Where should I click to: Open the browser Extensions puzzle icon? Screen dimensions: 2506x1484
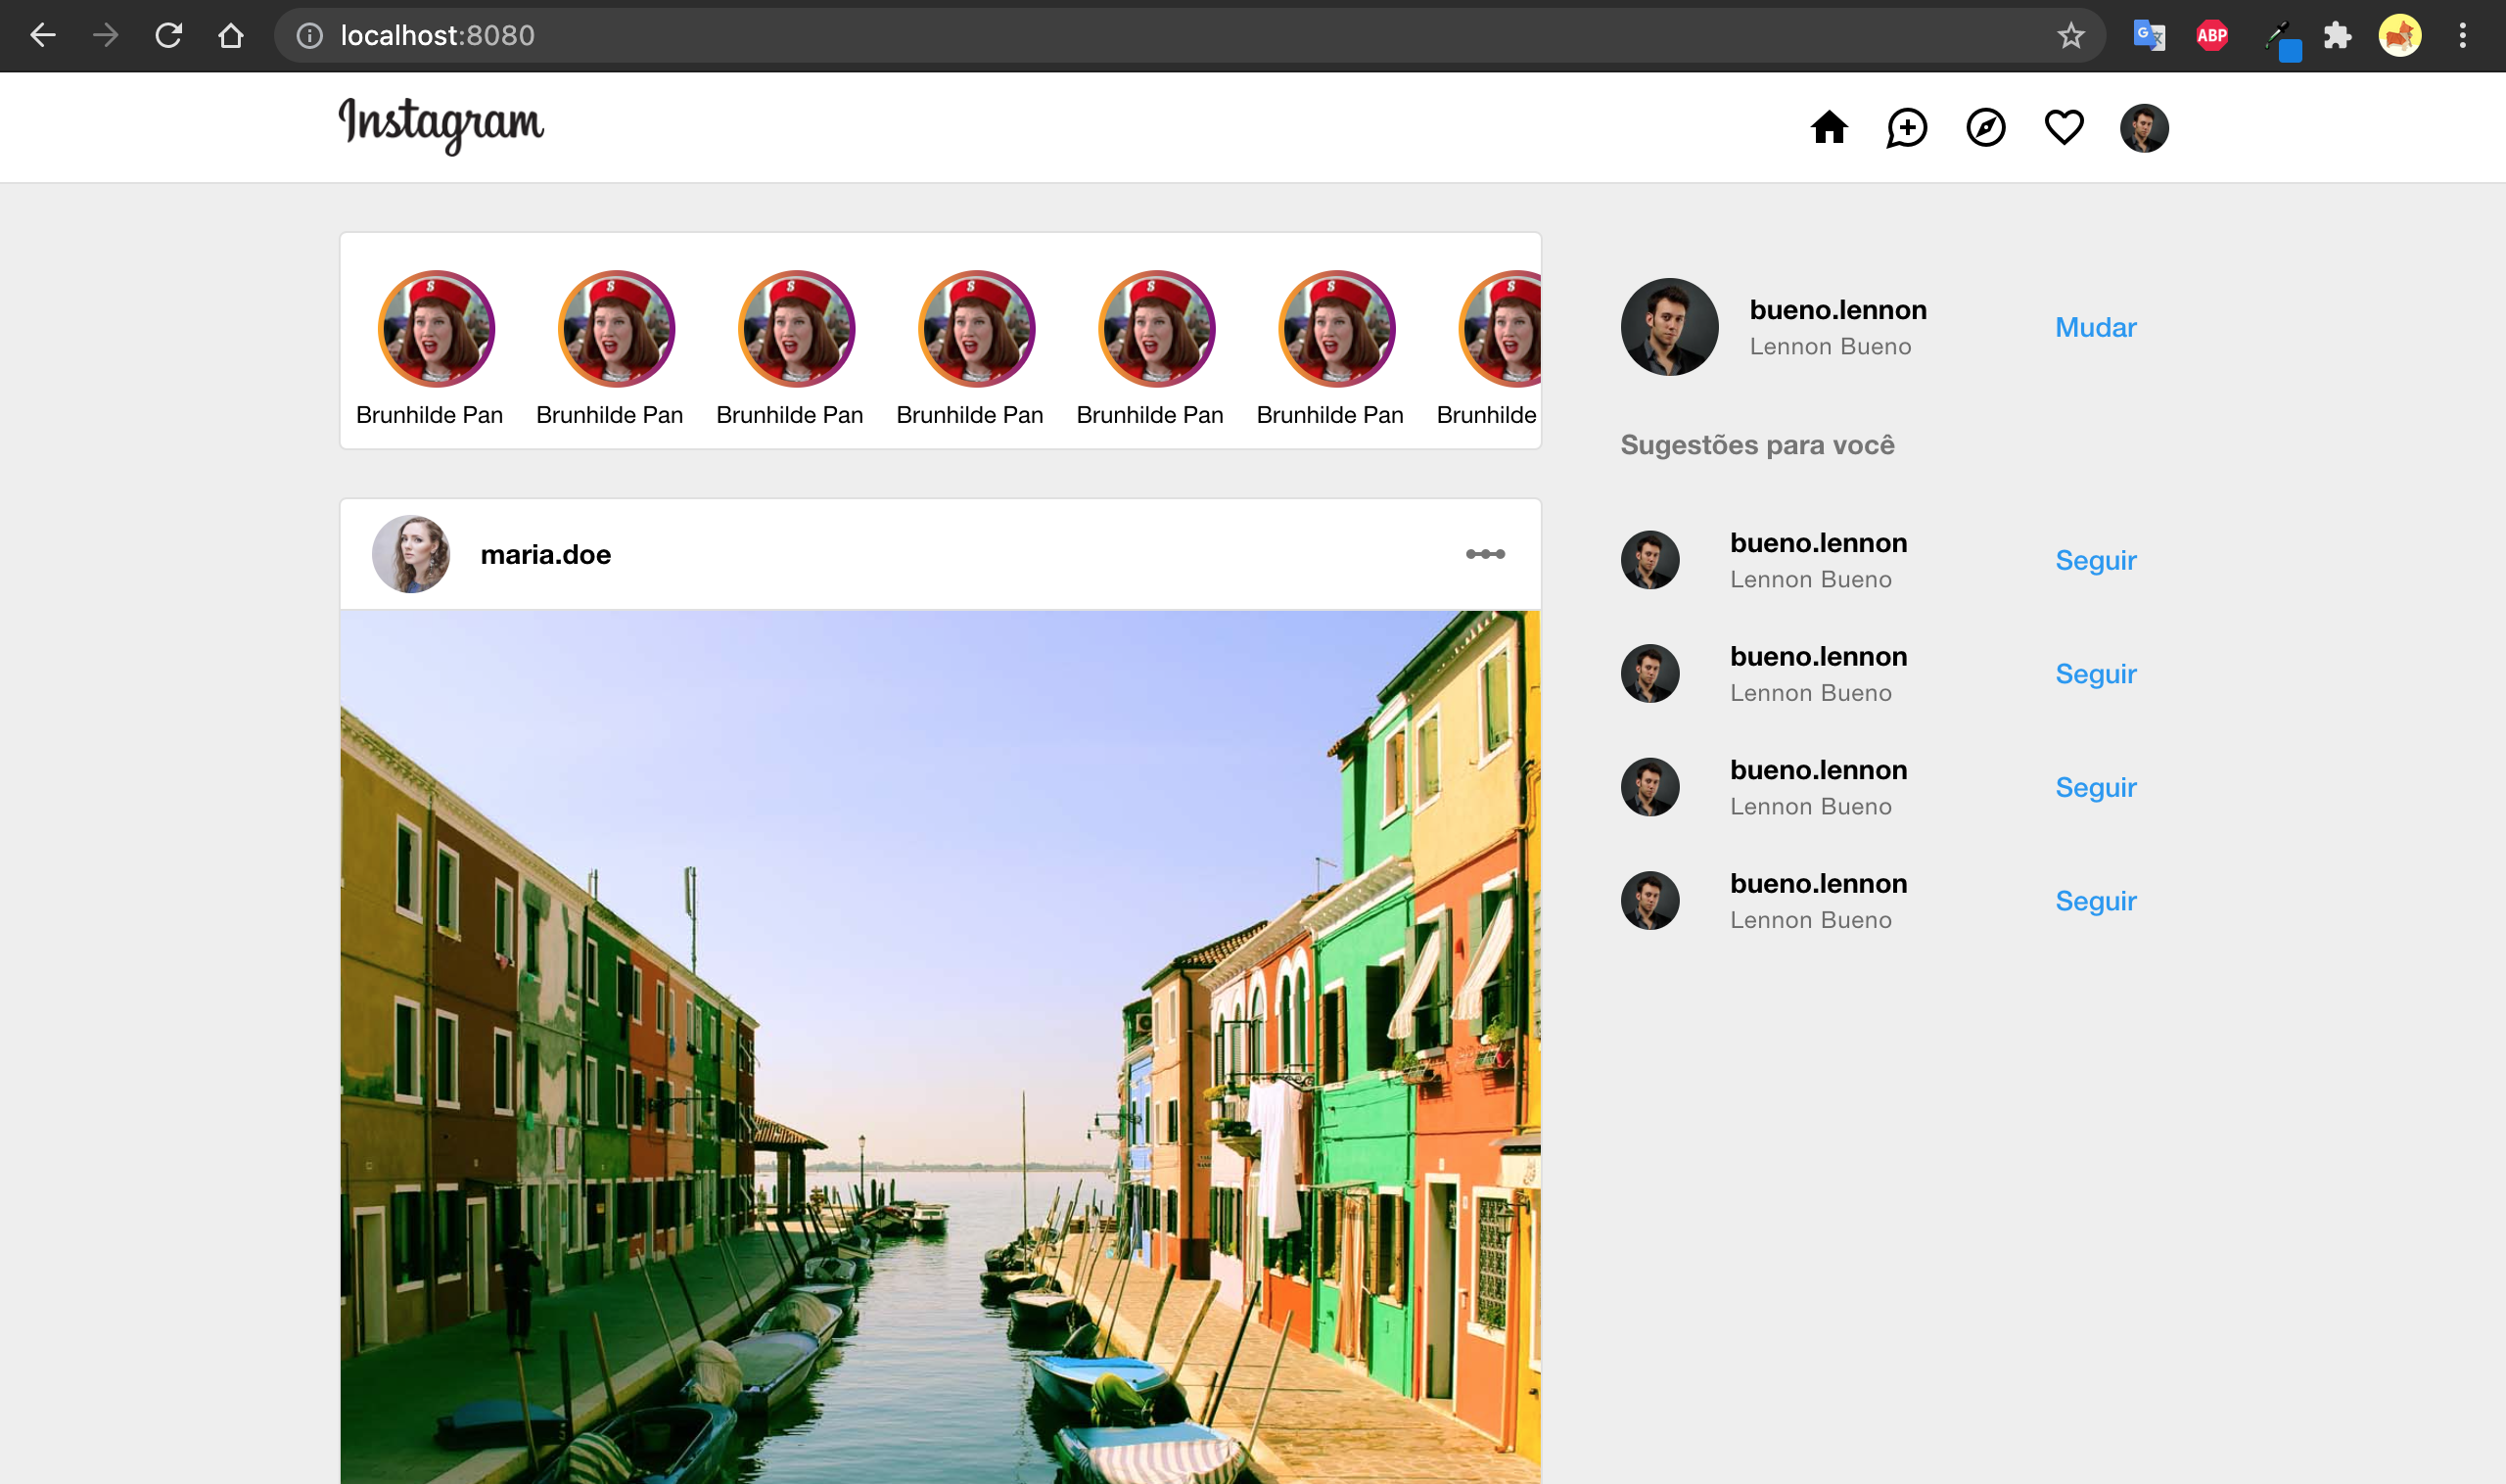pos(2337,36)
